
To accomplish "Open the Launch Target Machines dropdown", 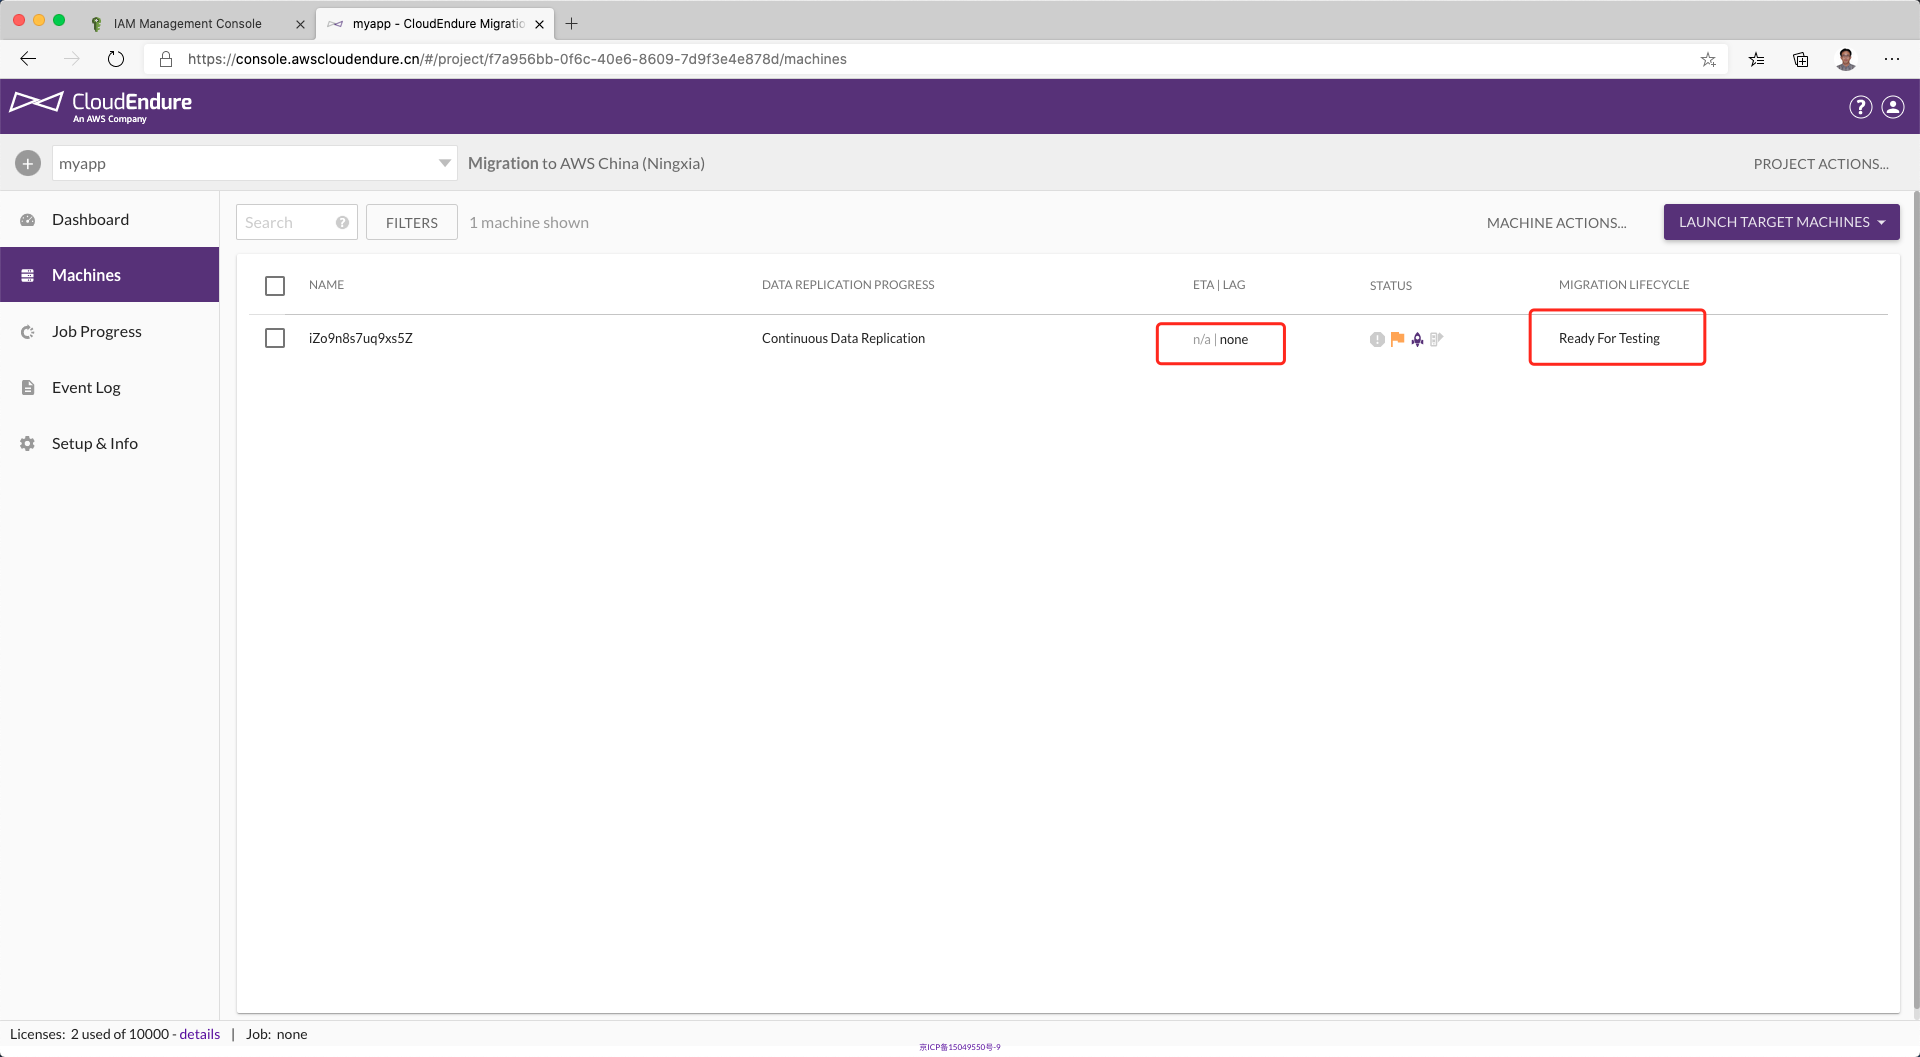I will pyautogui.click(x=1781, y=222).
